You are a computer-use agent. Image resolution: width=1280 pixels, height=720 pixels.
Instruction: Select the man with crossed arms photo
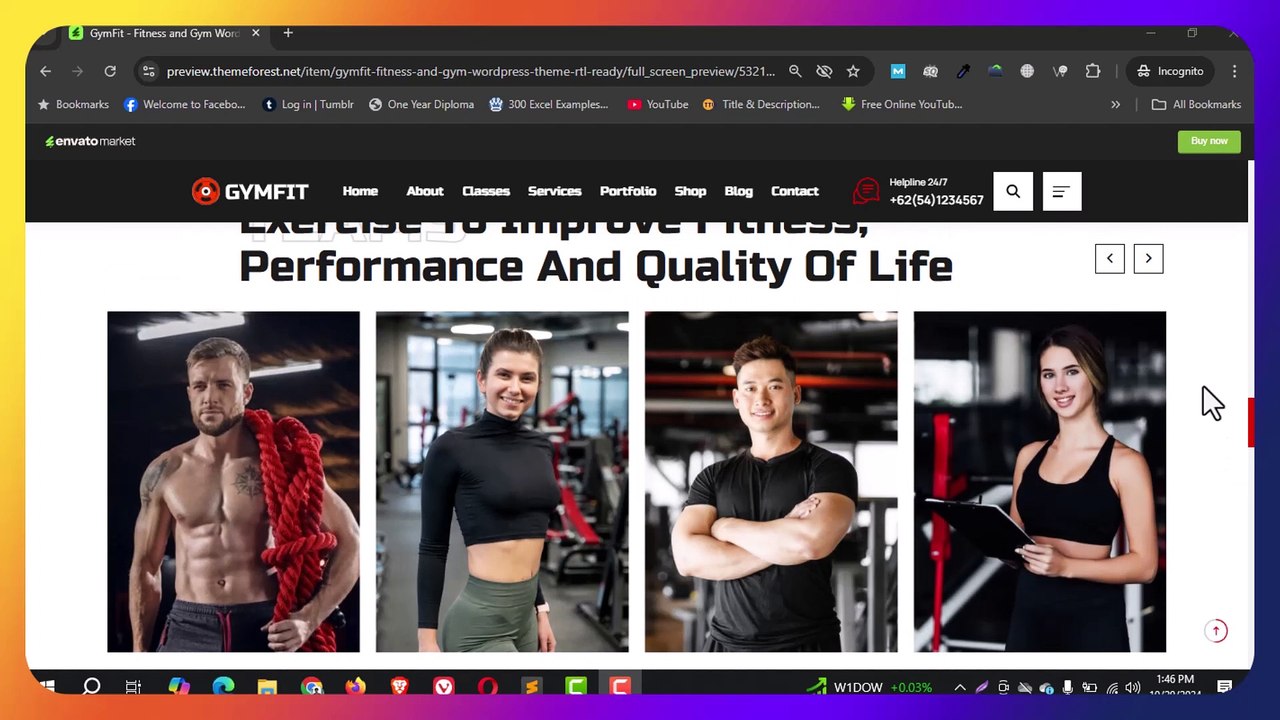pos(771,482)
